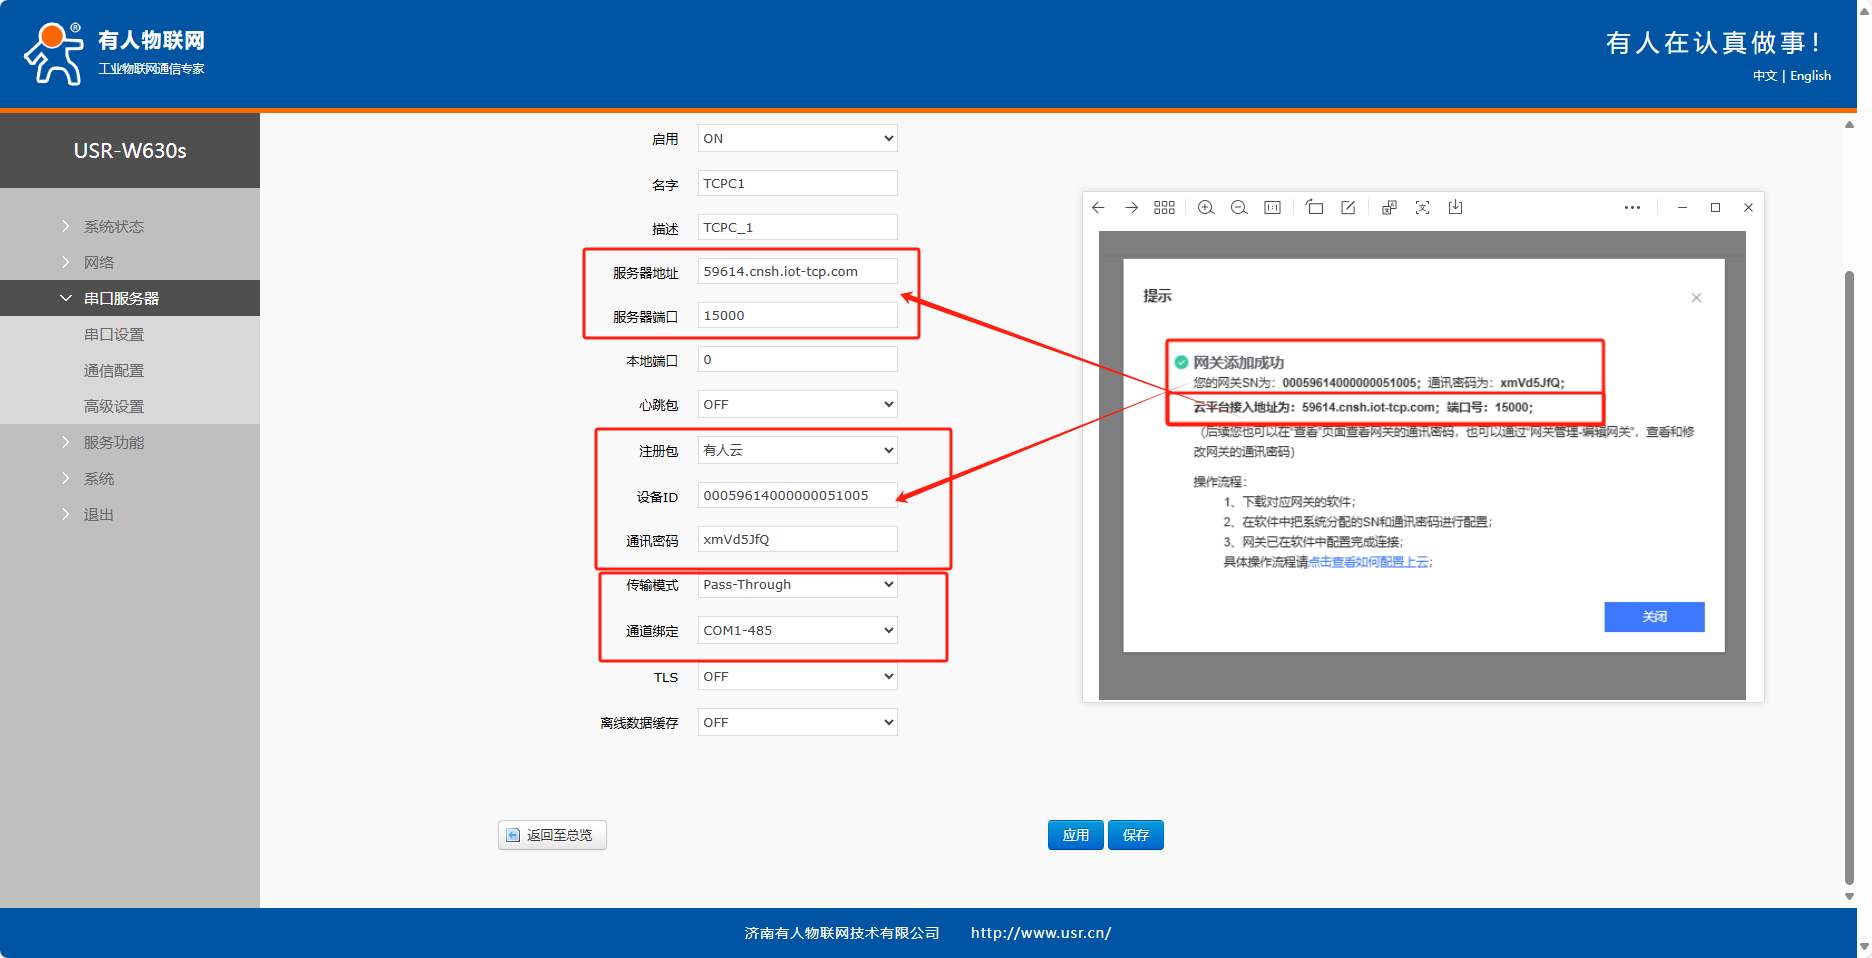Switch language to English
The image size is (1872, 958).
coord(1810,76)
